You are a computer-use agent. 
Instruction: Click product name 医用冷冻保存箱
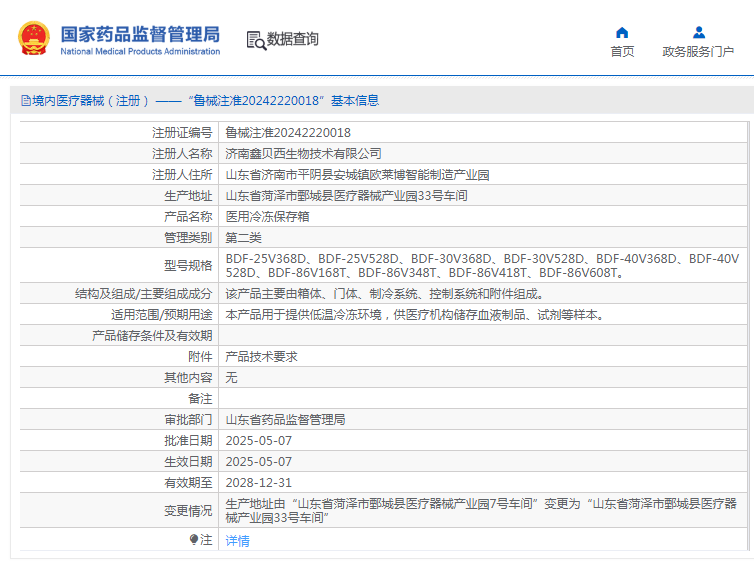pos(267,217)
